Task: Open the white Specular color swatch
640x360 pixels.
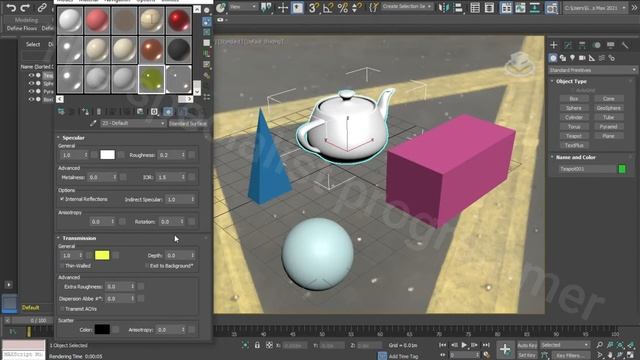Action: coord(107,155)
